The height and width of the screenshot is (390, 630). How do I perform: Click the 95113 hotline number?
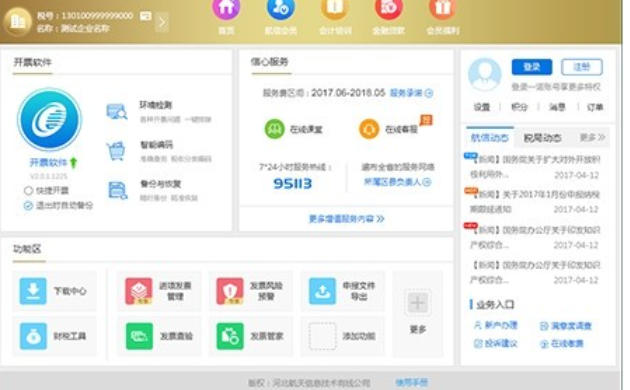[x=292, y=184]
